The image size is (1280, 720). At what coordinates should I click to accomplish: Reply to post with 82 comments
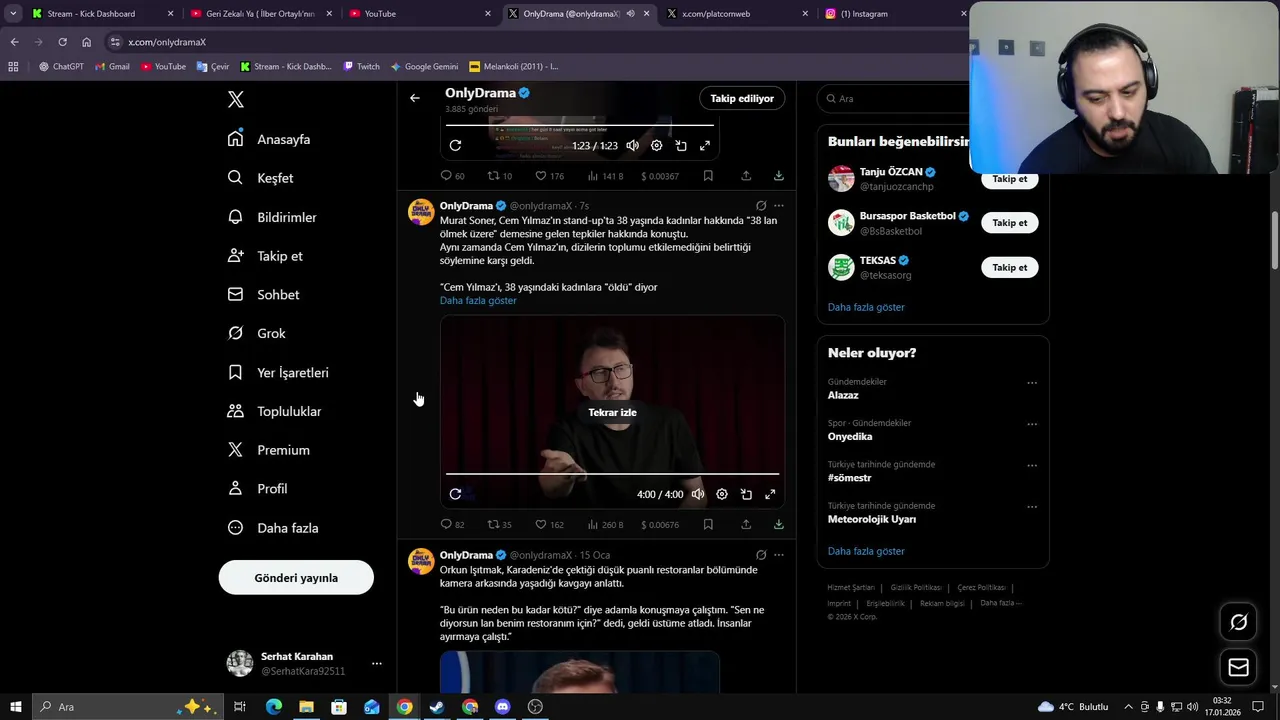tap(452, 524)
